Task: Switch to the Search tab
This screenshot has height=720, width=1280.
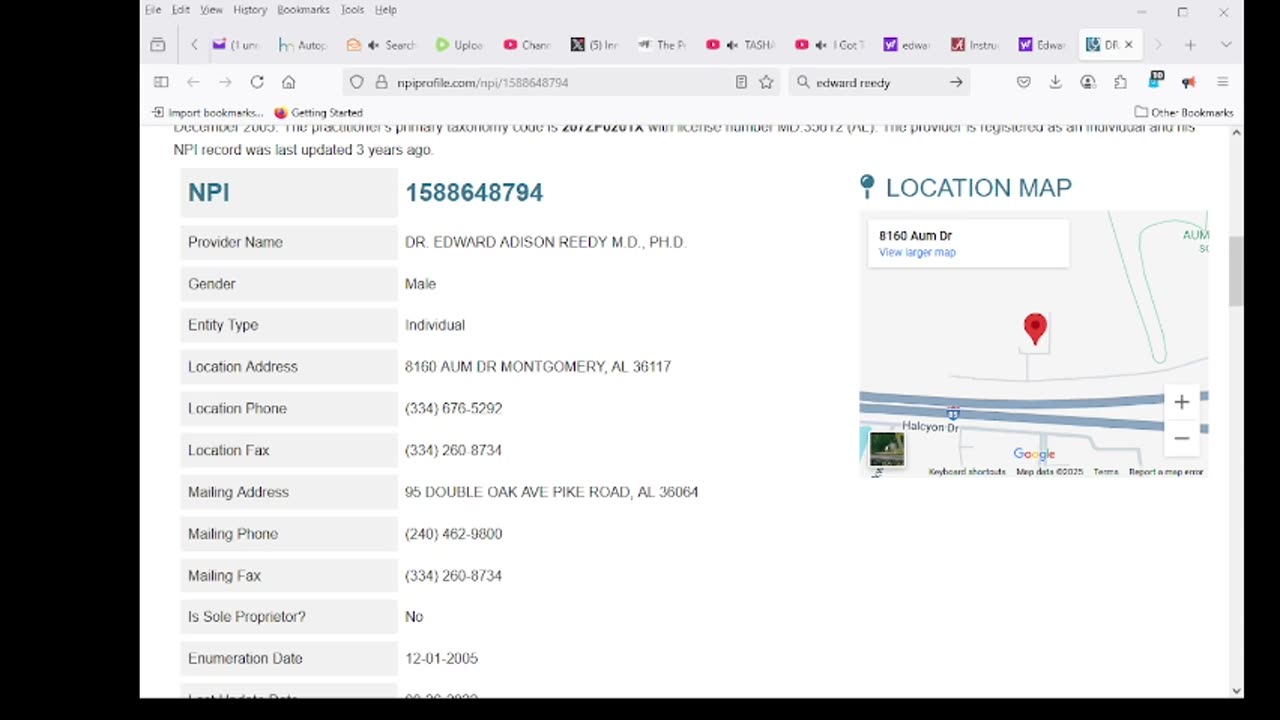Action: 381,45
